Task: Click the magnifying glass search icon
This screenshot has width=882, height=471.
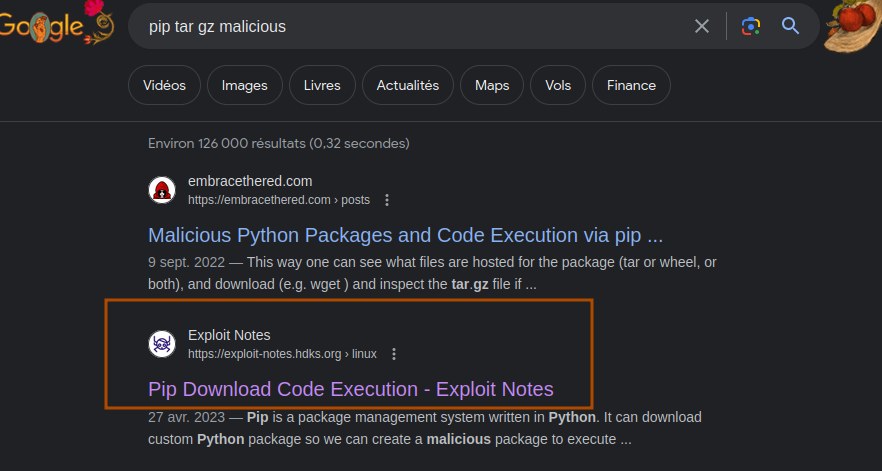Action: pos(791,26)
